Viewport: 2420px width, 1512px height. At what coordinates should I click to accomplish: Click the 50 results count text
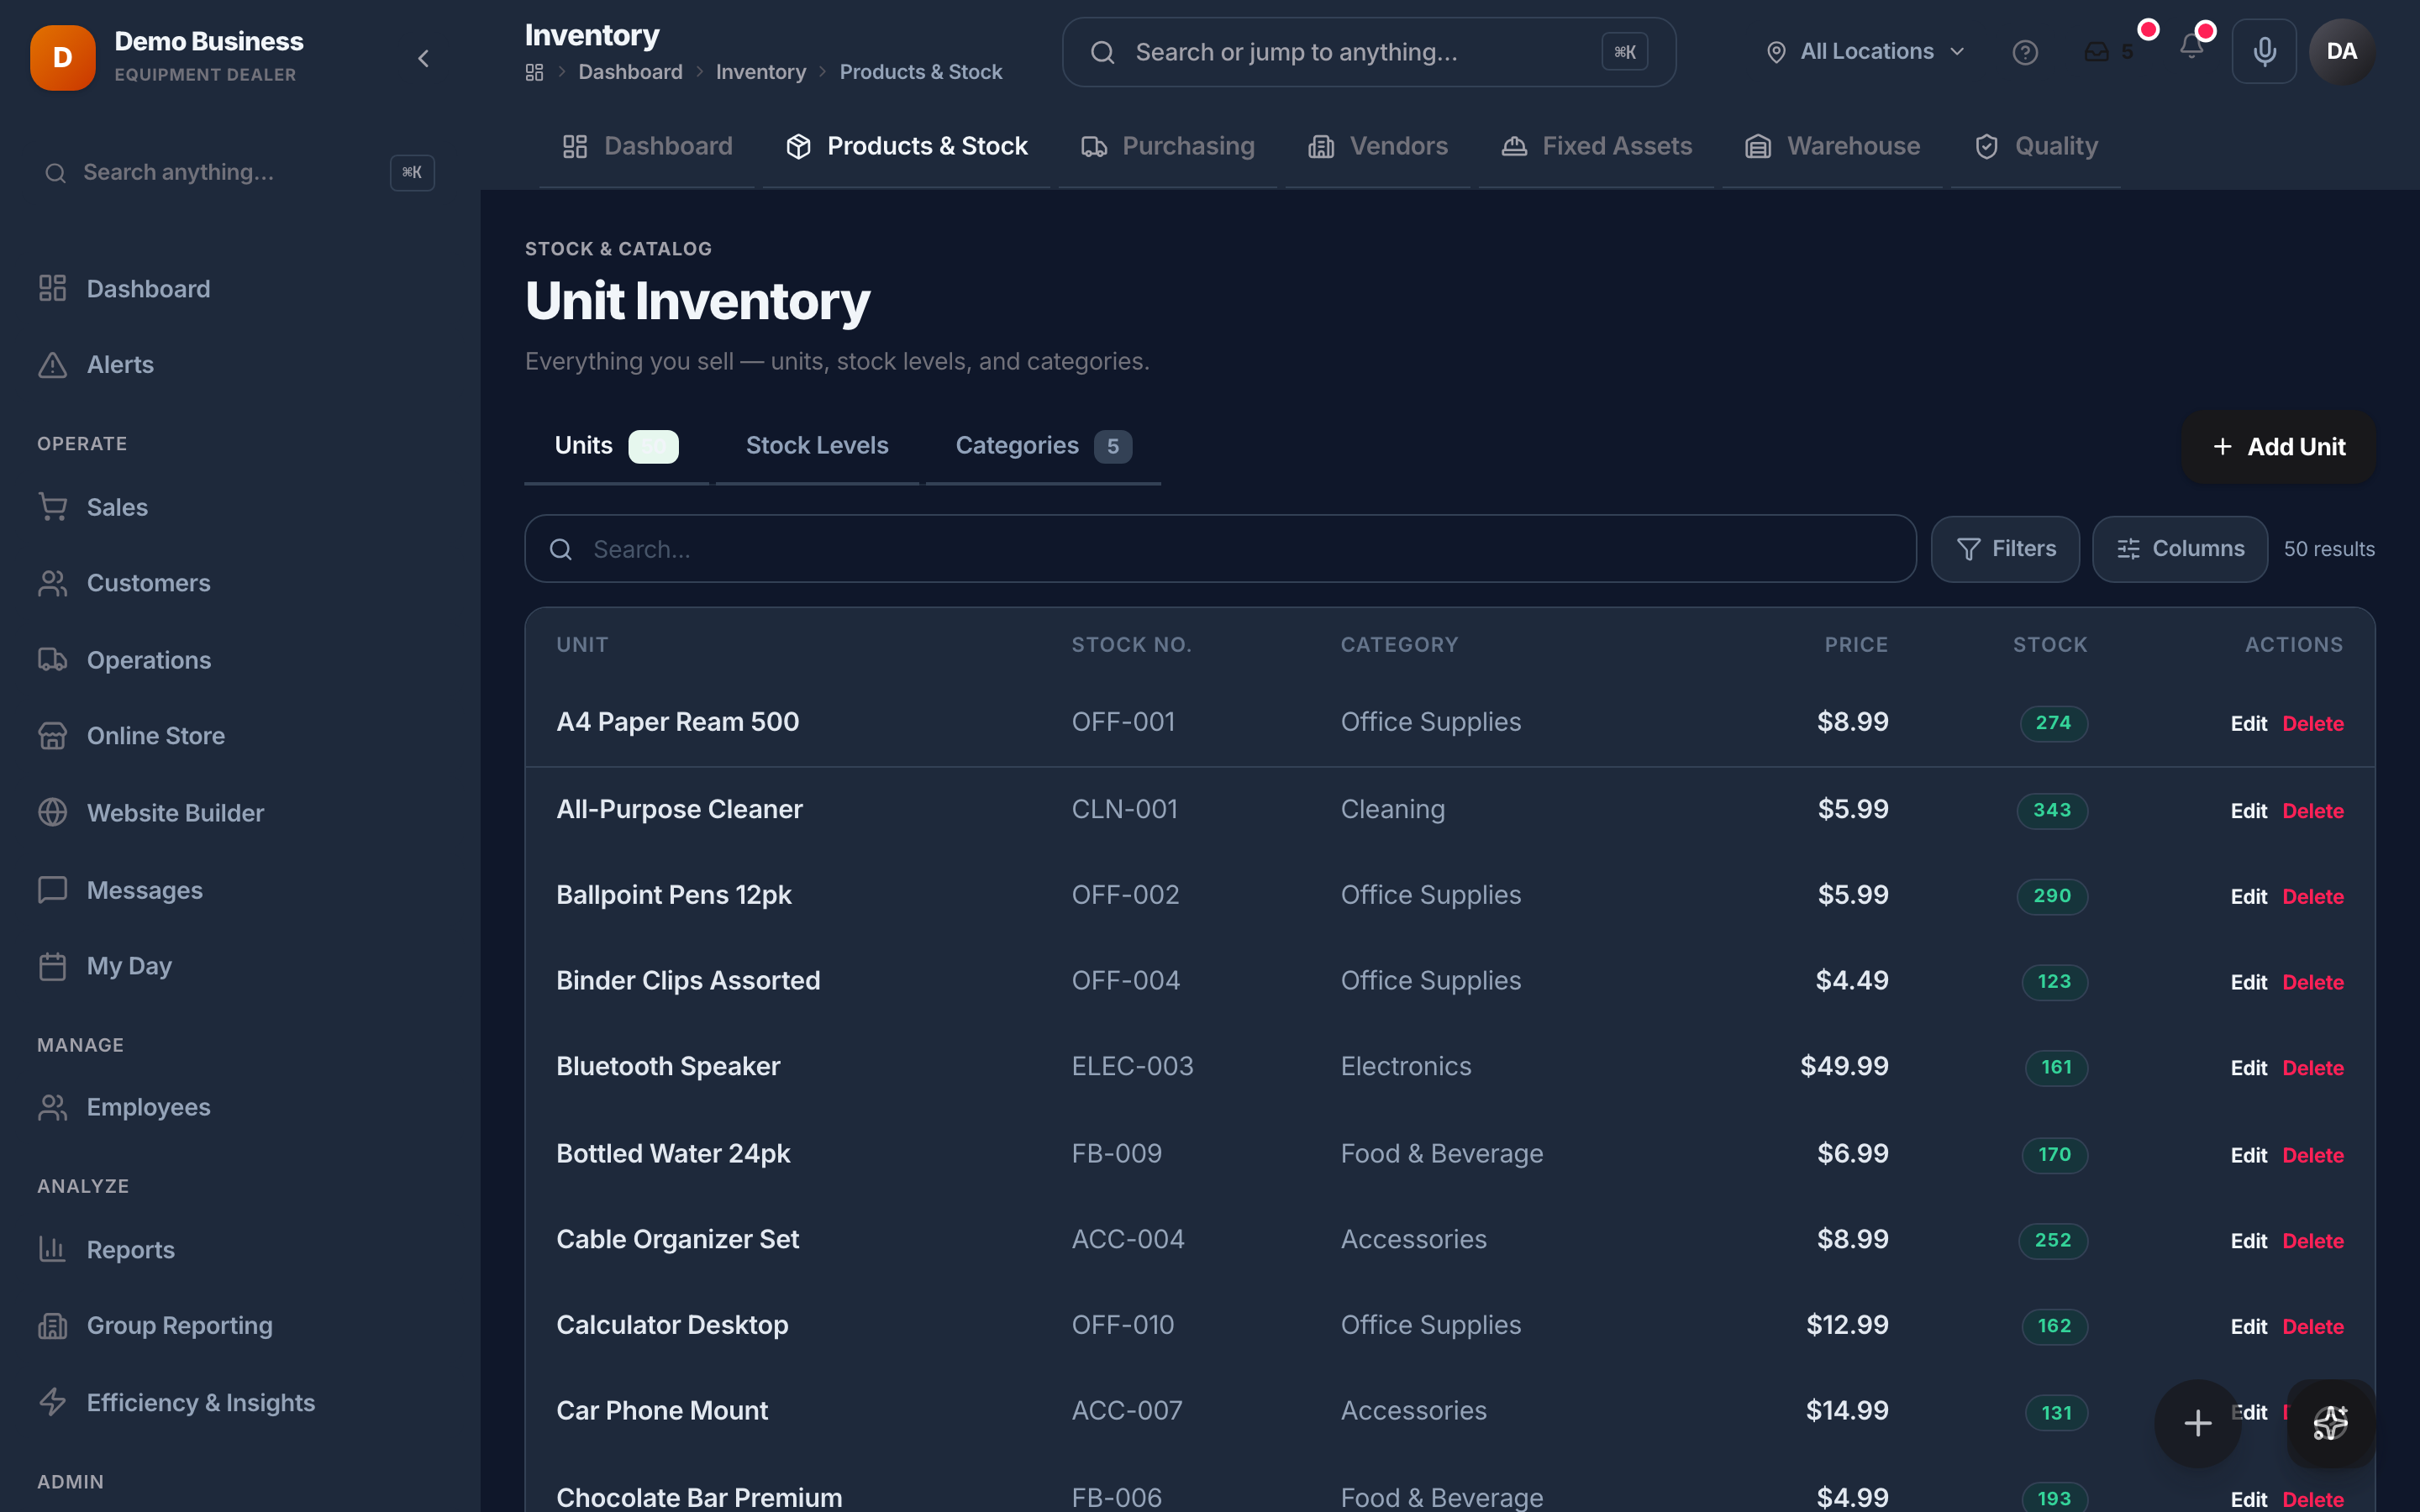coord(2328,549)
